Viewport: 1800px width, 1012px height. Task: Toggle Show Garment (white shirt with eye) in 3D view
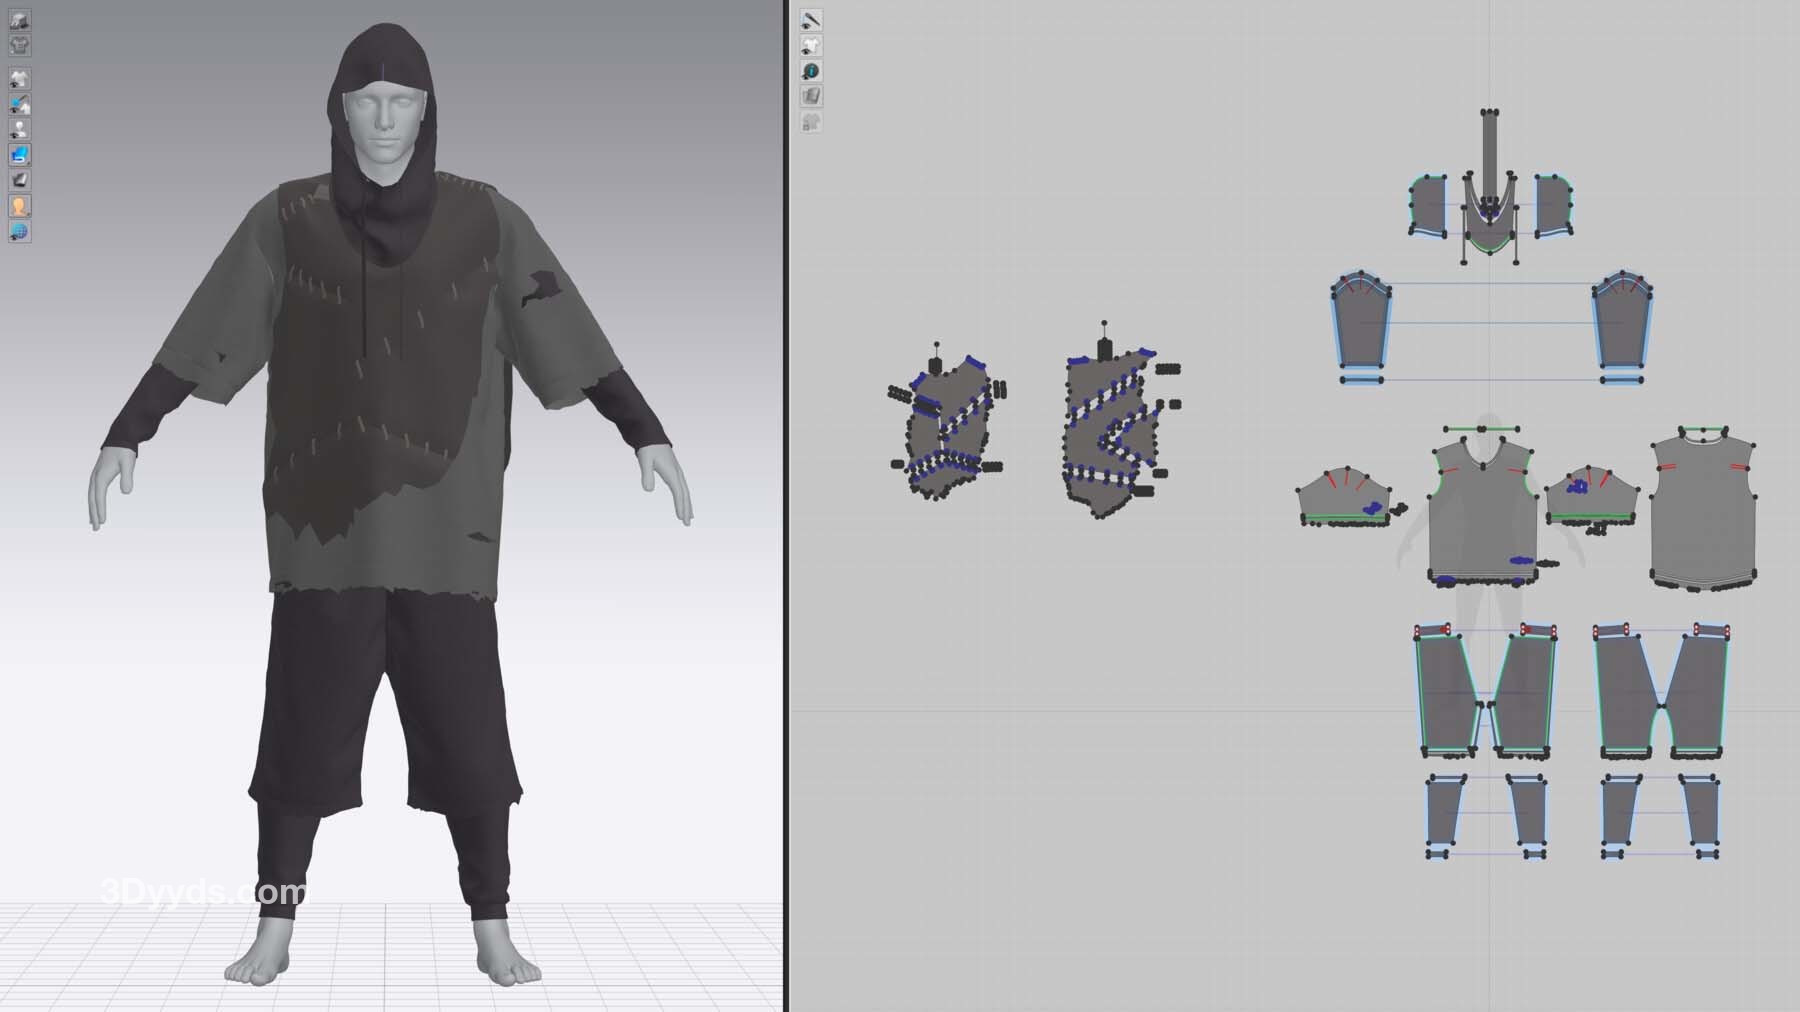(x=19, y=79)
